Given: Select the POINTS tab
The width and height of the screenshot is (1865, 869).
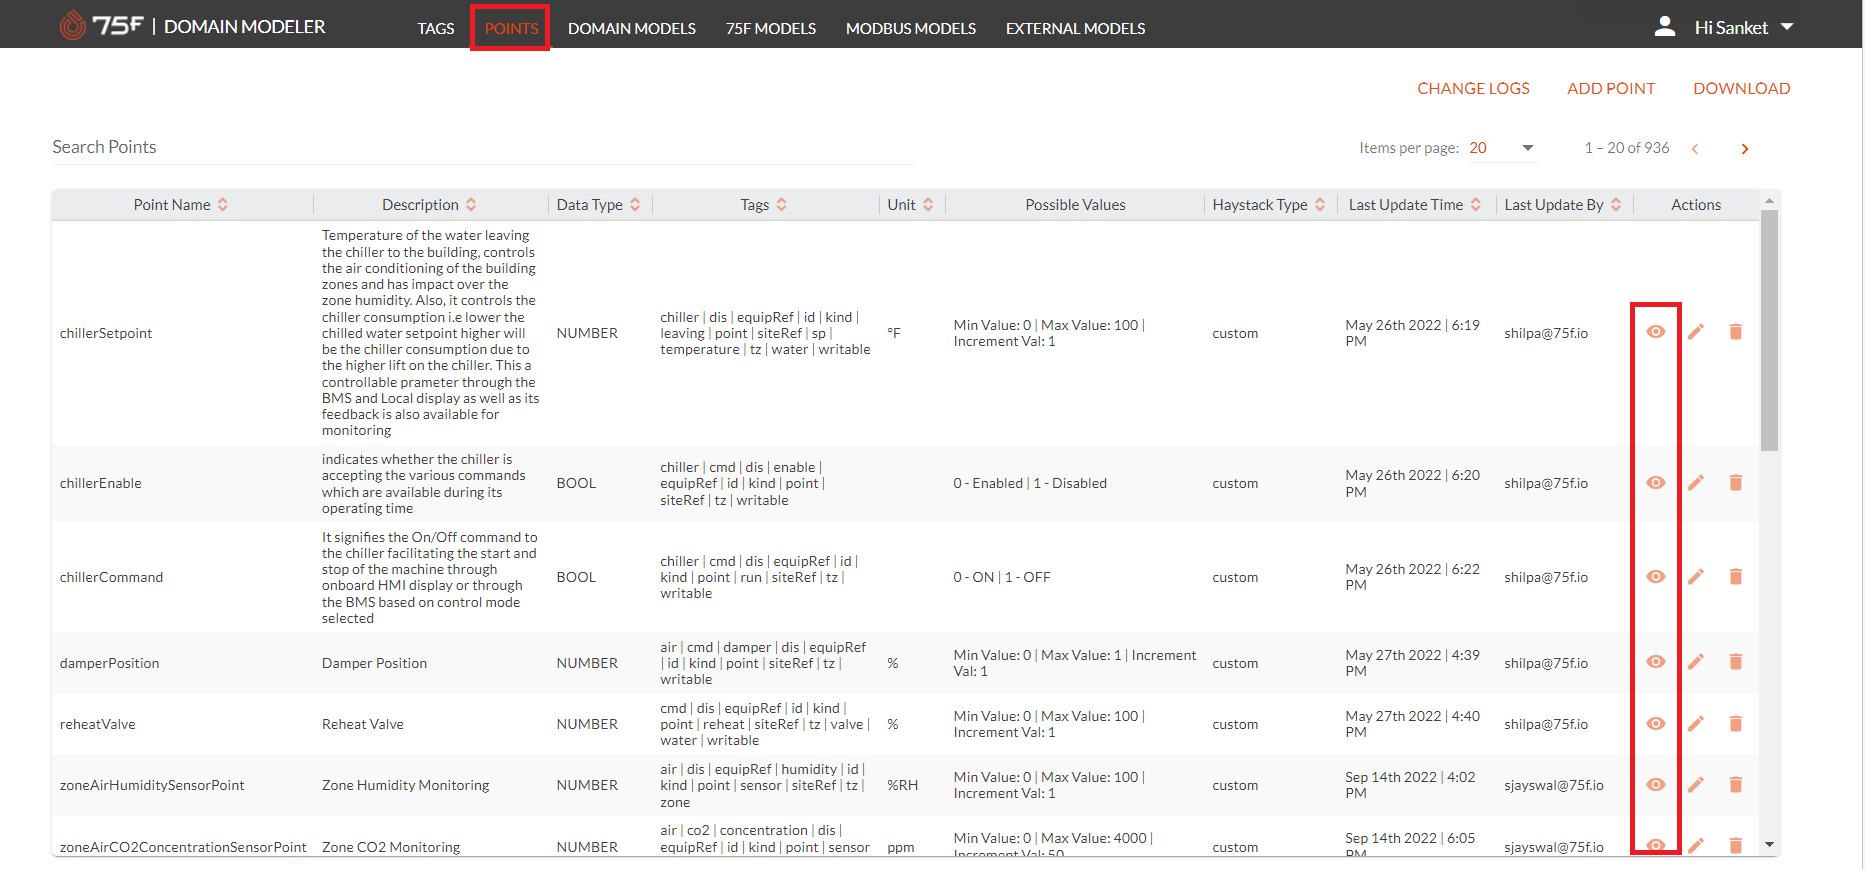Looking at the screenshot, I should (511, 28).
